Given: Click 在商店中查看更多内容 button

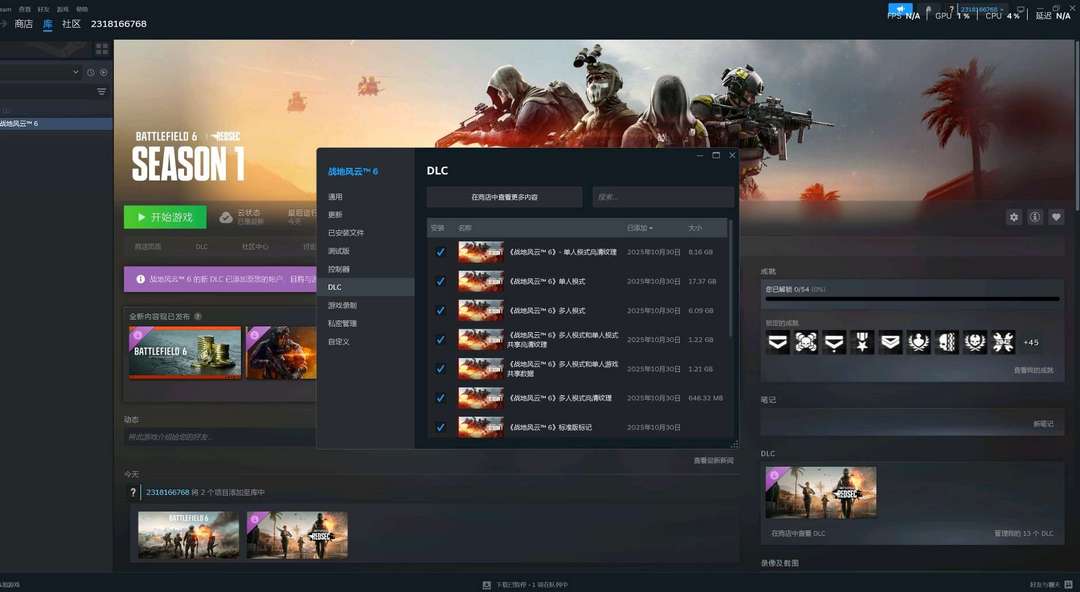Looking at the screenshot, I should click(x=504, y=197).
